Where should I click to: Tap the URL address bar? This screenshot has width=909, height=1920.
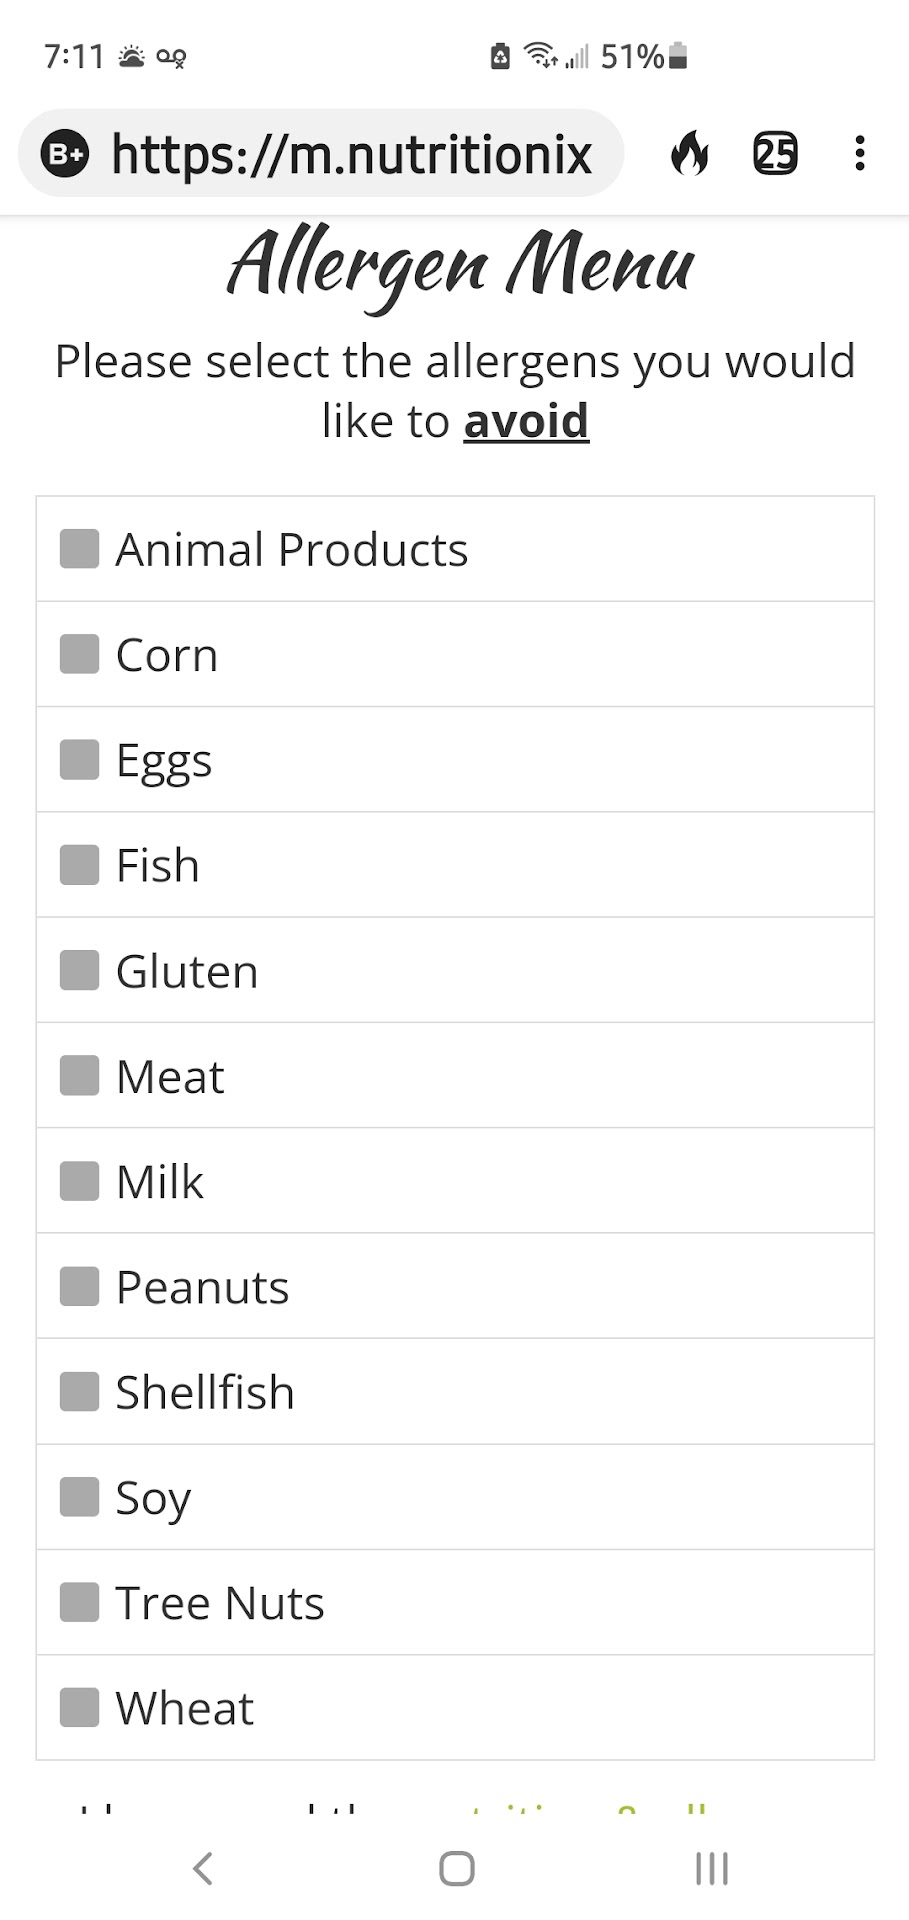click(x=350, y=154)
